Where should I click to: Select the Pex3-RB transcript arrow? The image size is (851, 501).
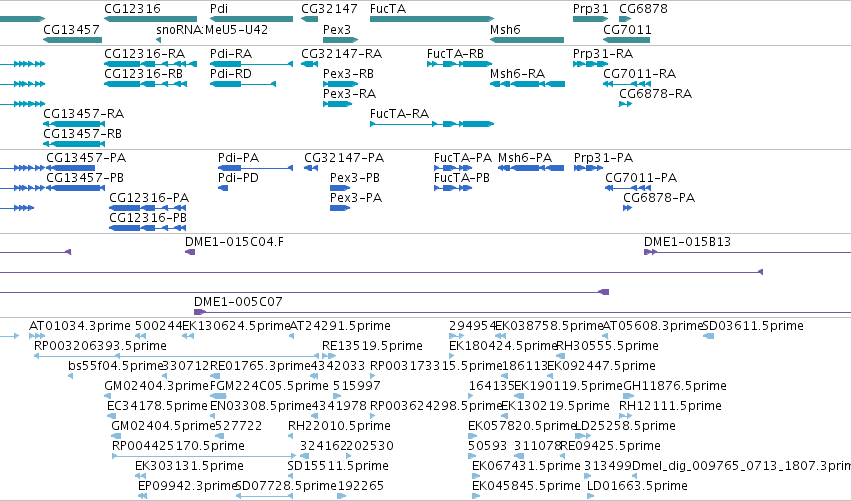pyautogui.click(x=340, y=84)
